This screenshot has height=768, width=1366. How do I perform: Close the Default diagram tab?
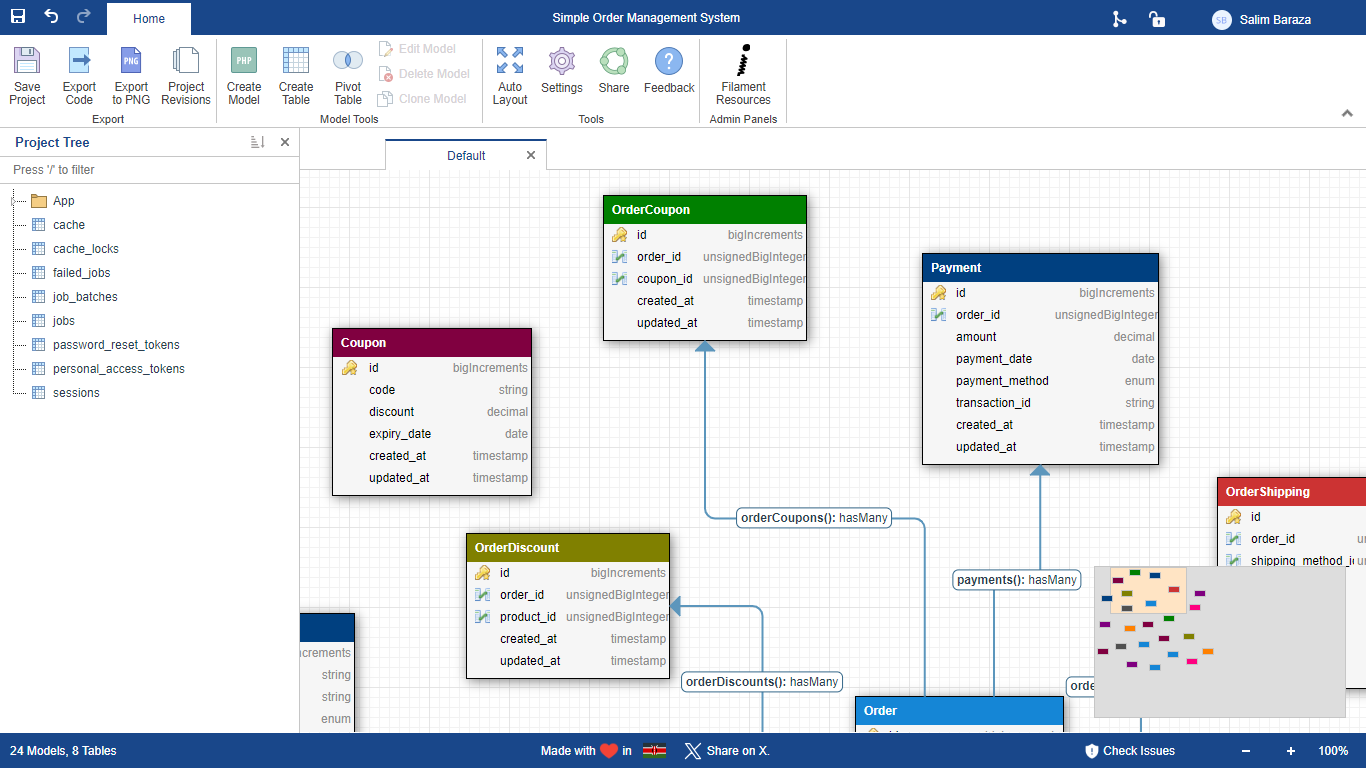tap(531, 155)
